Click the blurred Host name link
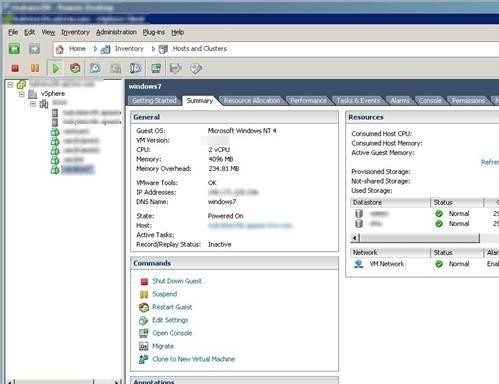The image size is (499, 384). 250,226
